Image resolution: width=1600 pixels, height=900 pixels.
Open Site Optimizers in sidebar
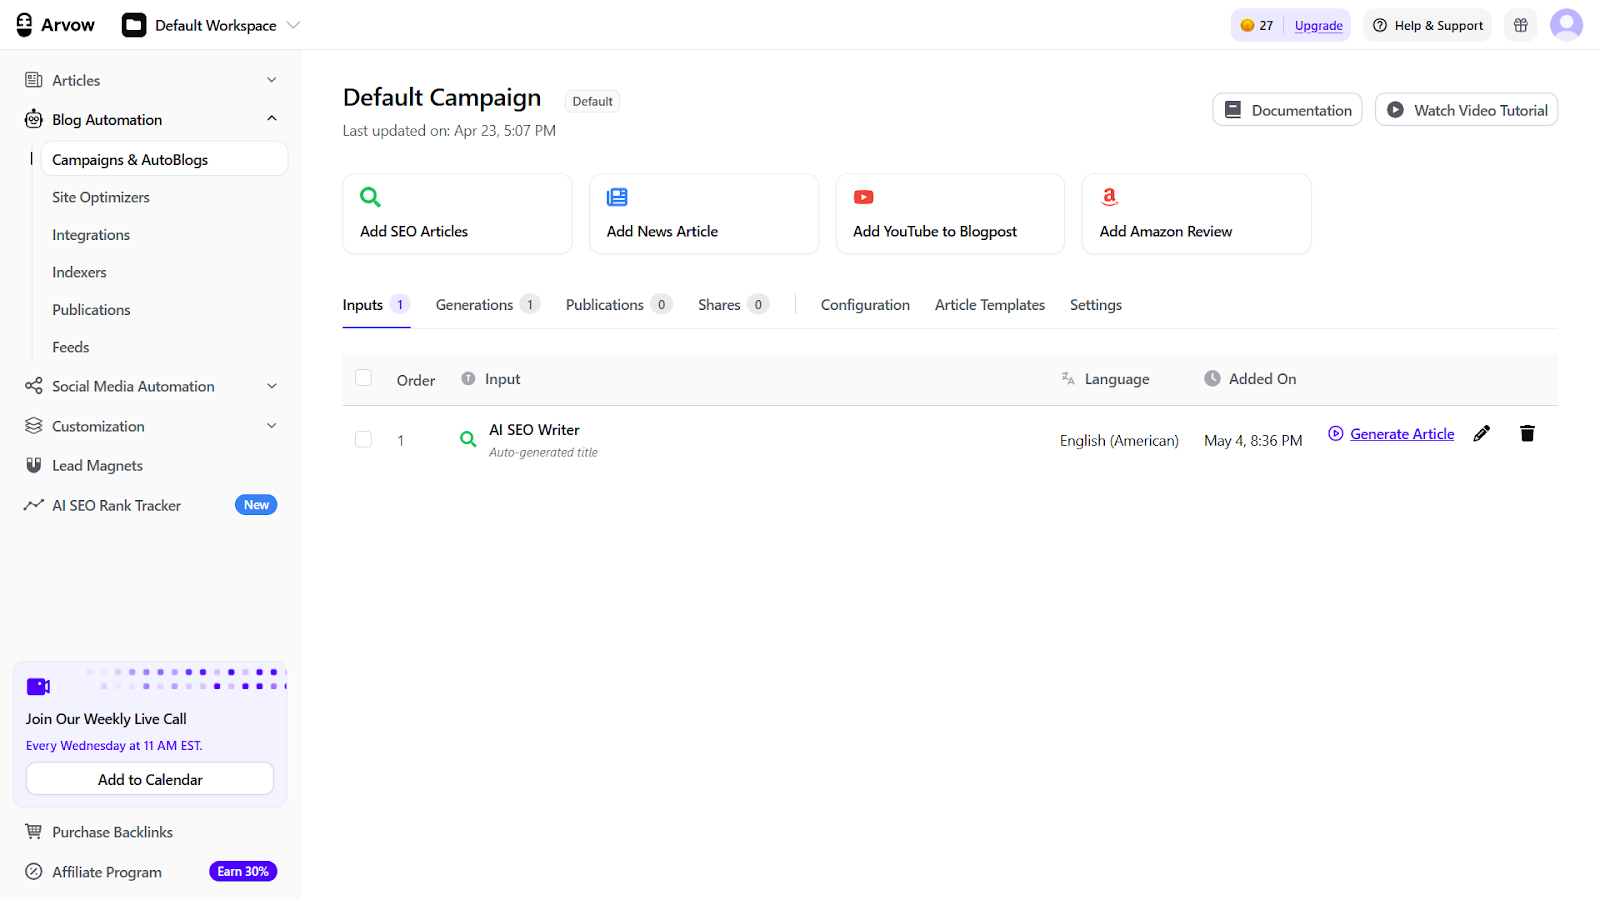[x=101, y=197]
